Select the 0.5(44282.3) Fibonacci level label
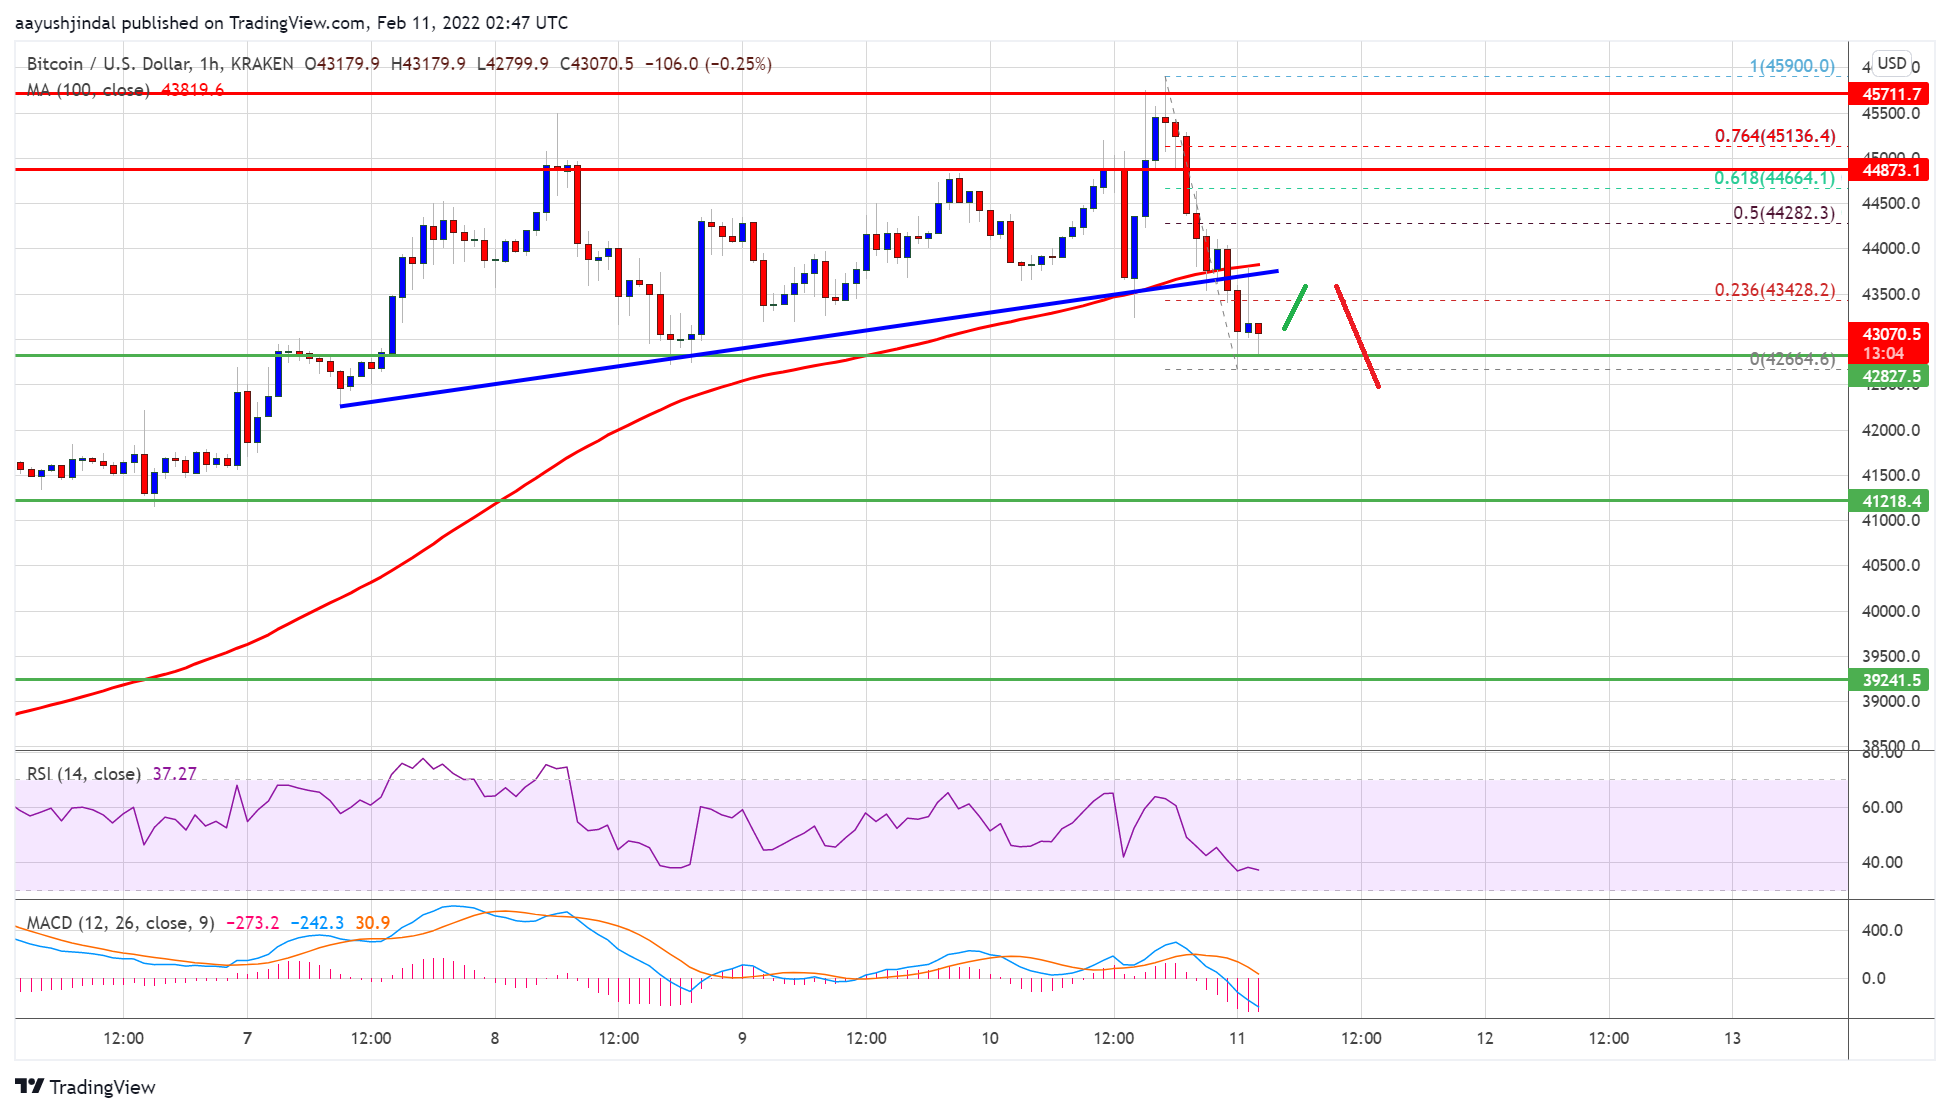Screen dimensions: 1950x1113 point(1783,213)
